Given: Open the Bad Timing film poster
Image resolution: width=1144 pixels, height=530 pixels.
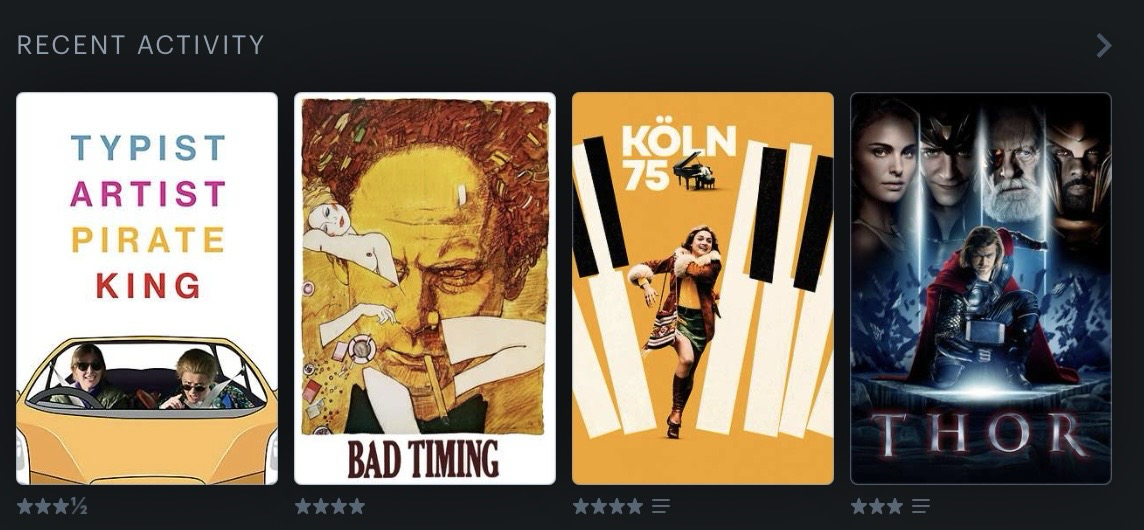Looking at the screenshot, I should [425, 288].
